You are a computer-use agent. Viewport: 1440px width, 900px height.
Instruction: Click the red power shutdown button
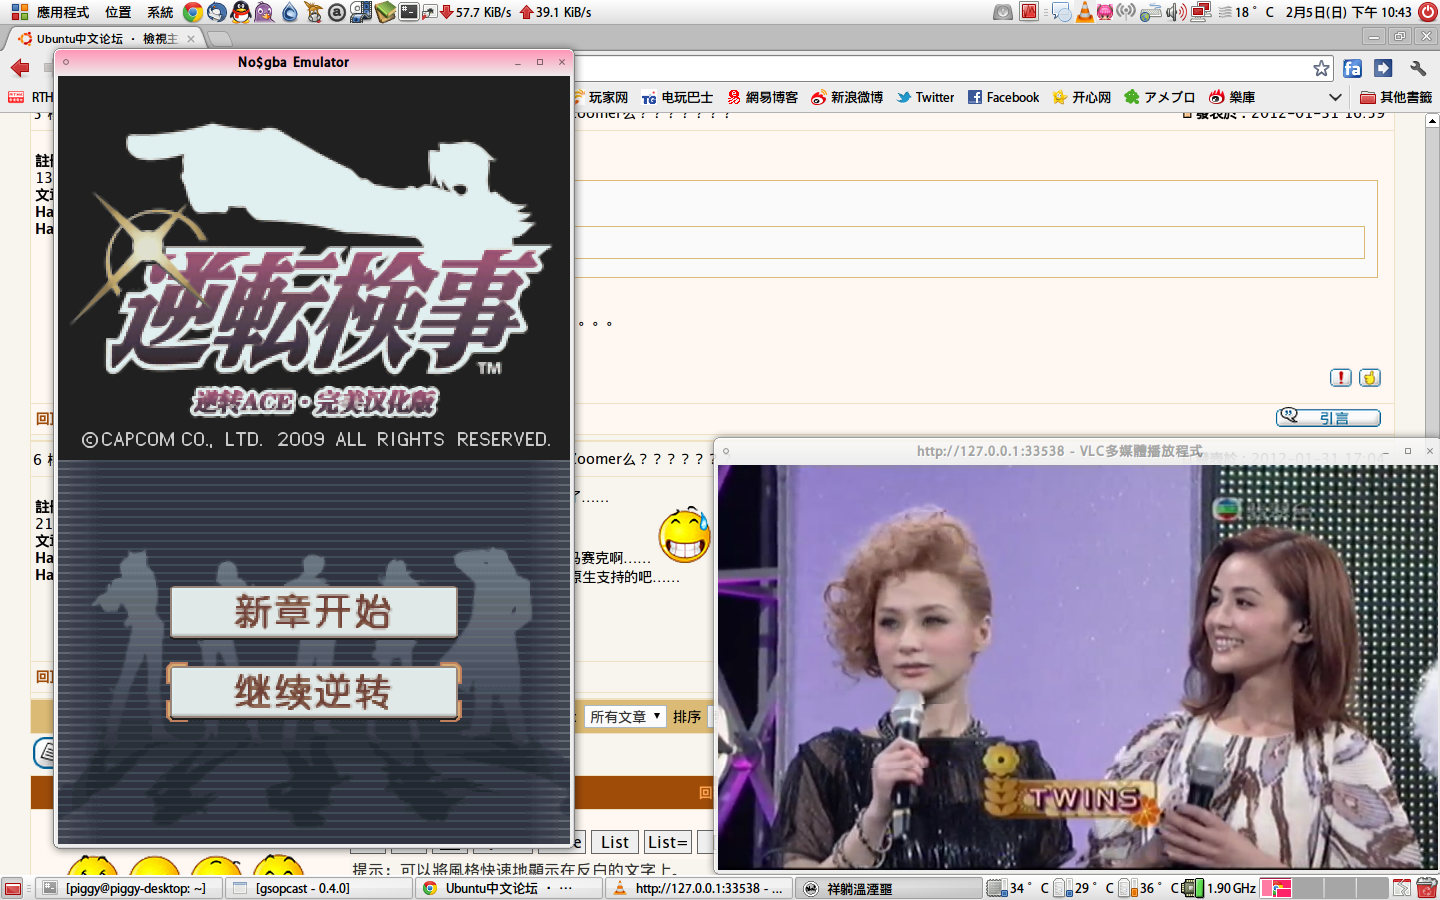(x=1428, y=12)
